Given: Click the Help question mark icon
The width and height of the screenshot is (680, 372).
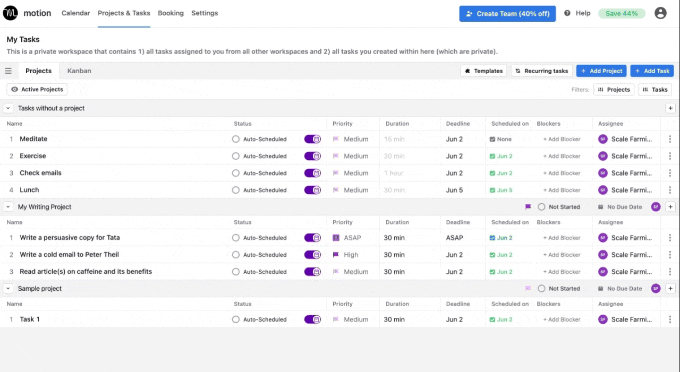Looking at the screenshot, I should click(567, 13).
